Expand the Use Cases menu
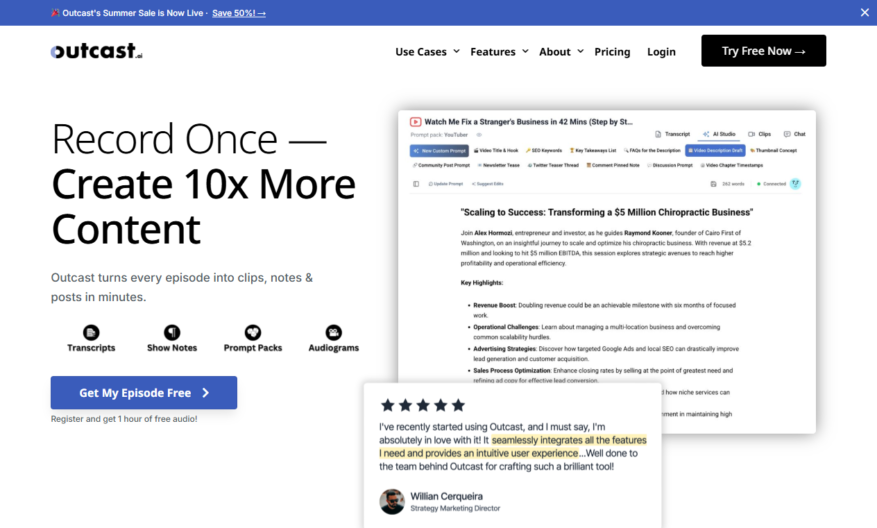Image resolution: width=877 pixels, height=528 pixels. point(427,51)
